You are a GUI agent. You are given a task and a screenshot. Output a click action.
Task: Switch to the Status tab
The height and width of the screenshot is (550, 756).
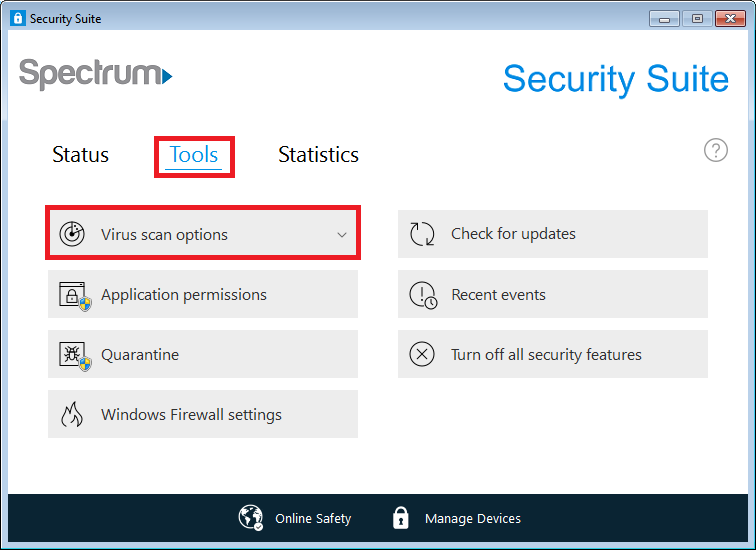(80, 155)
